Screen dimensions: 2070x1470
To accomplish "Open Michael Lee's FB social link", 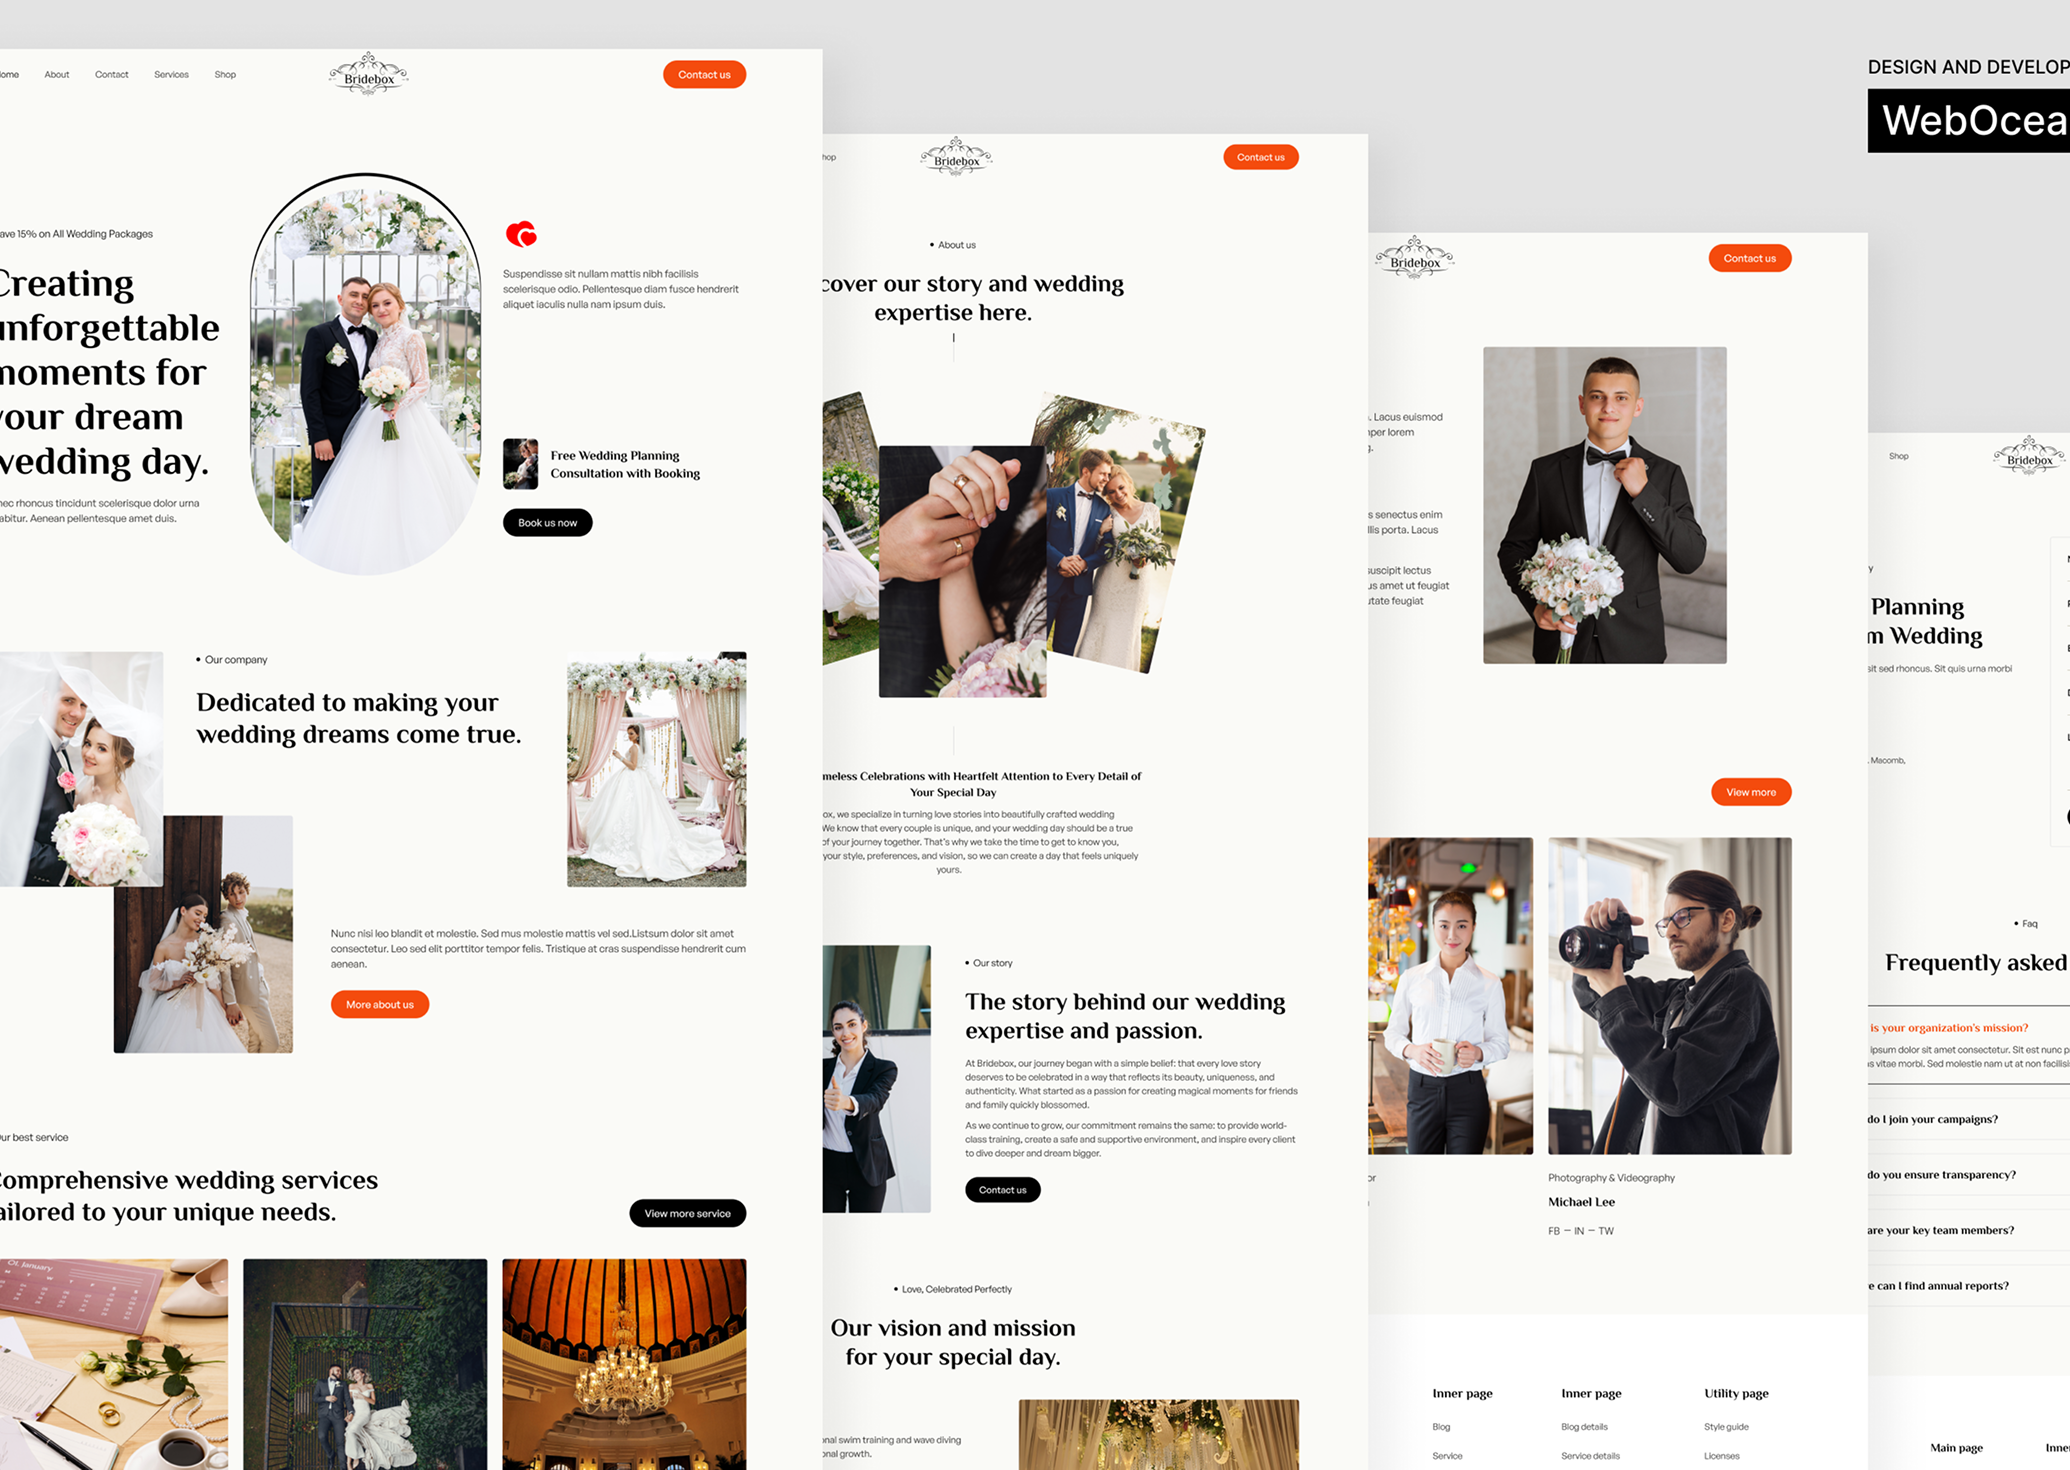I will pos(1554,1231).
